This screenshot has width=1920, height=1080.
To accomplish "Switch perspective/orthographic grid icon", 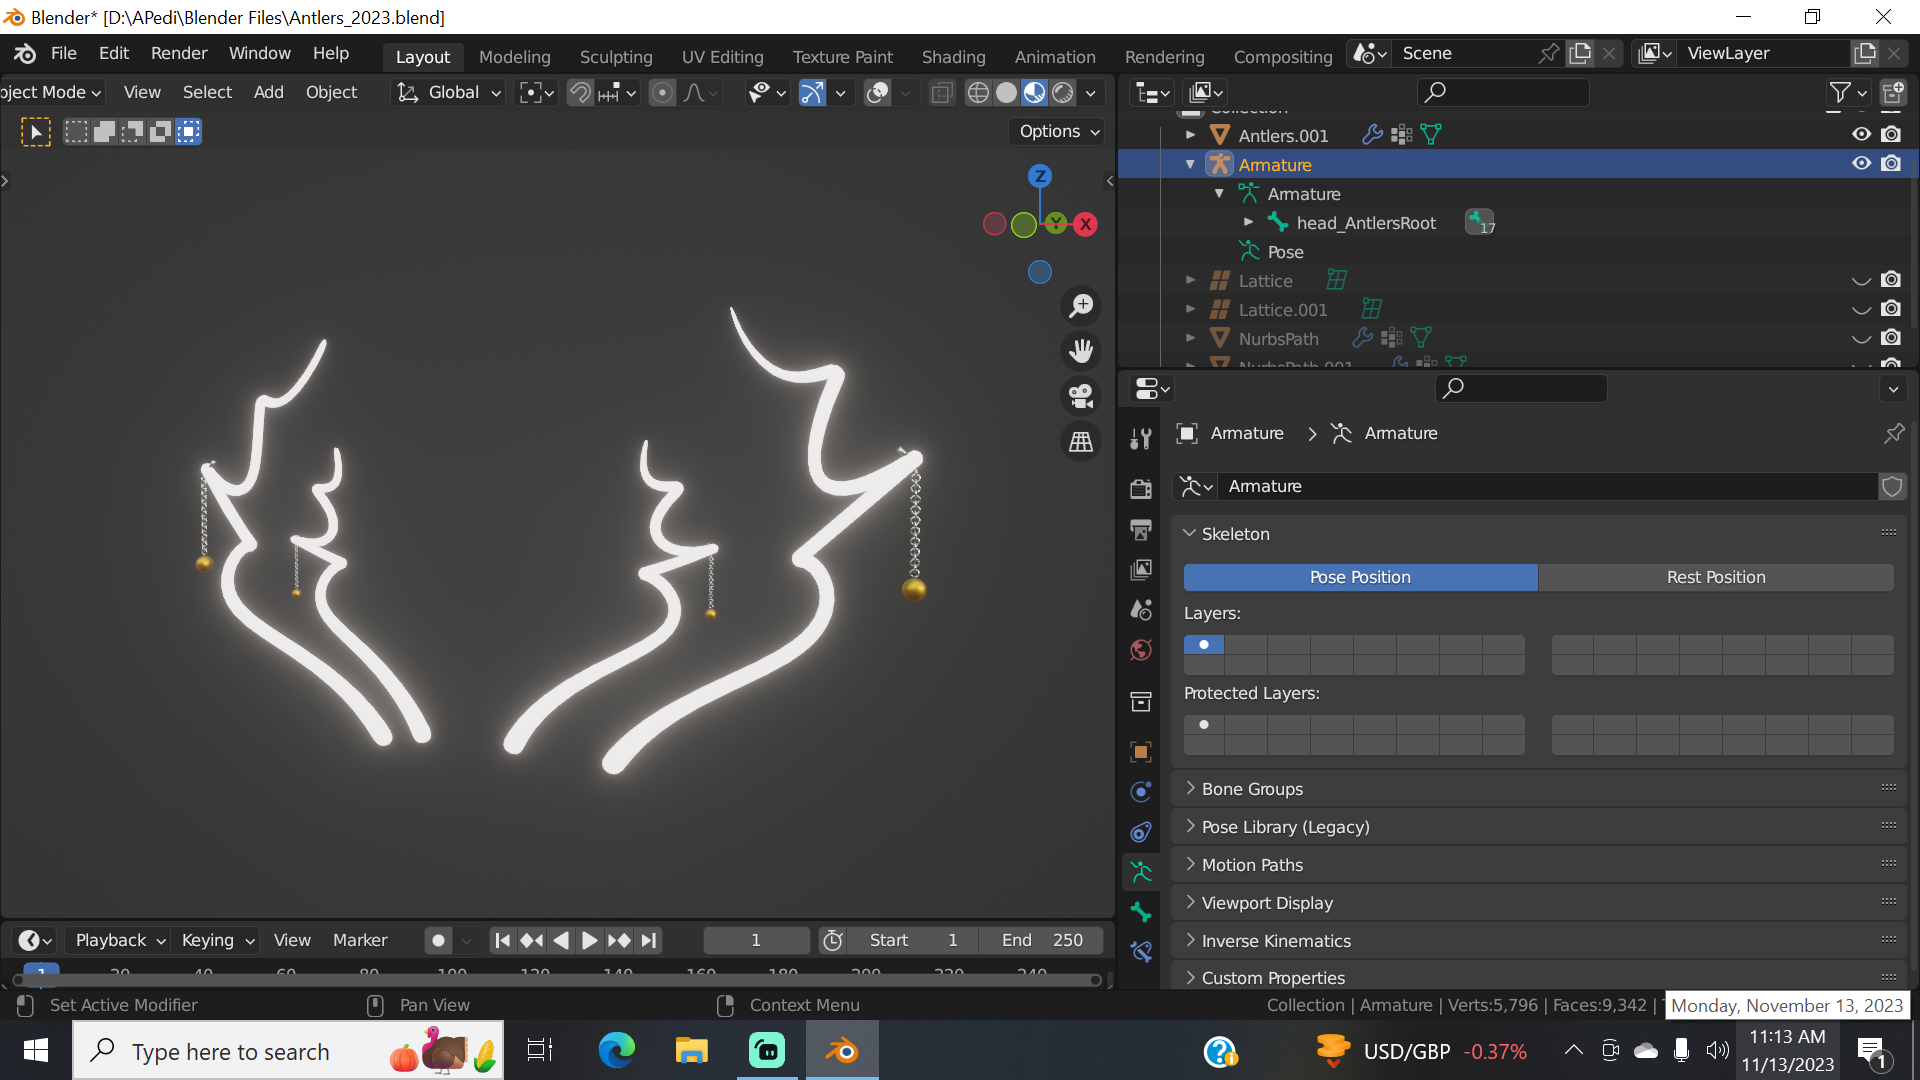I will click(x=1081, y=441).
